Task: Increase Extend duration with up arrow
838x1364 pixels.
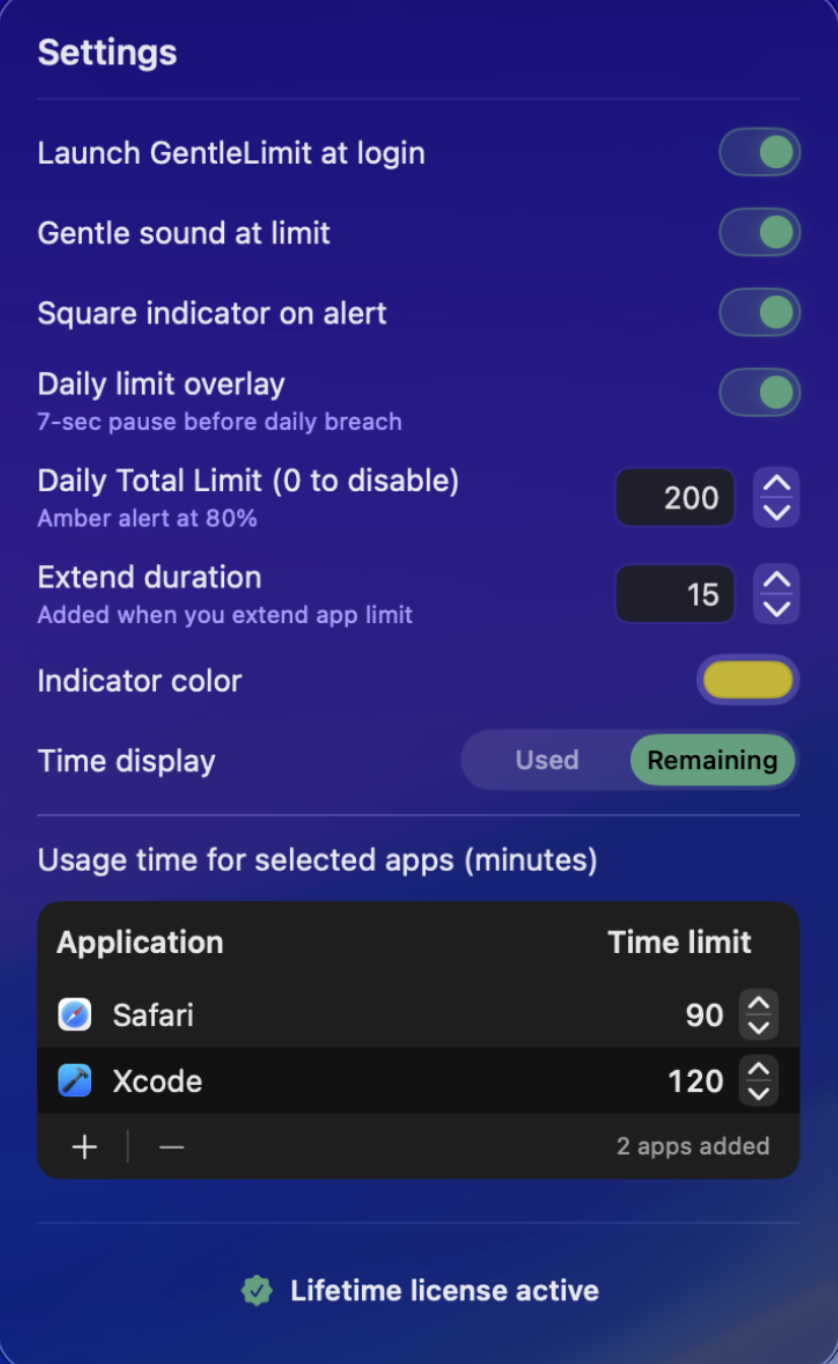Action: (x=777, y=581)
